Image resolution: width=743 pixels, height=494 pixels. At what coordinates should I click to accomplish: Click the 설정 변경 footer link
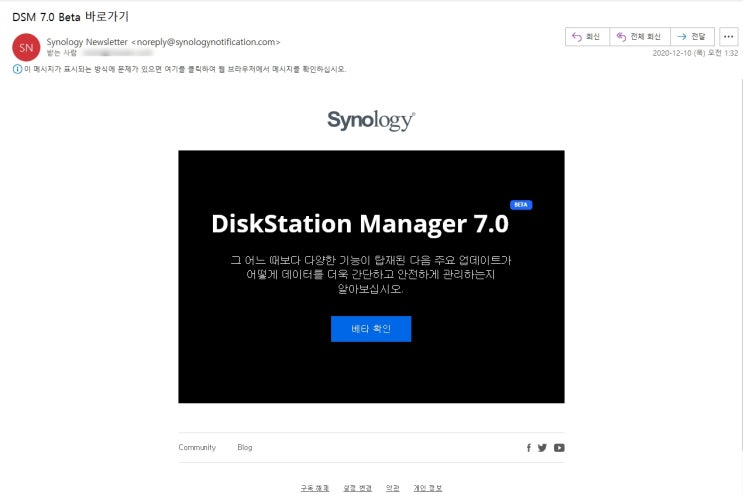tap(357, 488)
